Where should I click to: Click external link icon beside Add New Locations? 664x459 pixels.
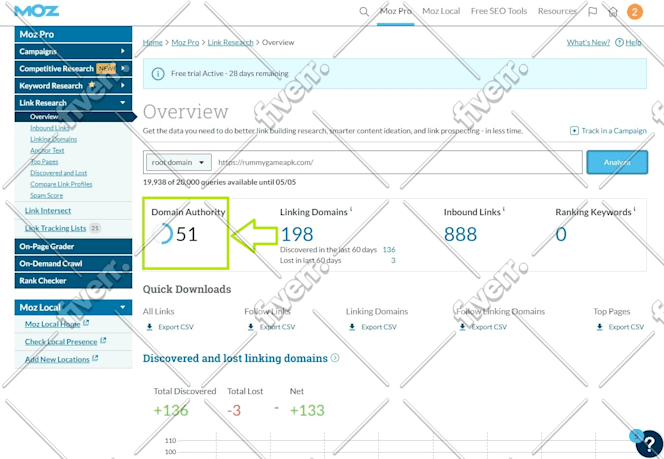point(95,358)
